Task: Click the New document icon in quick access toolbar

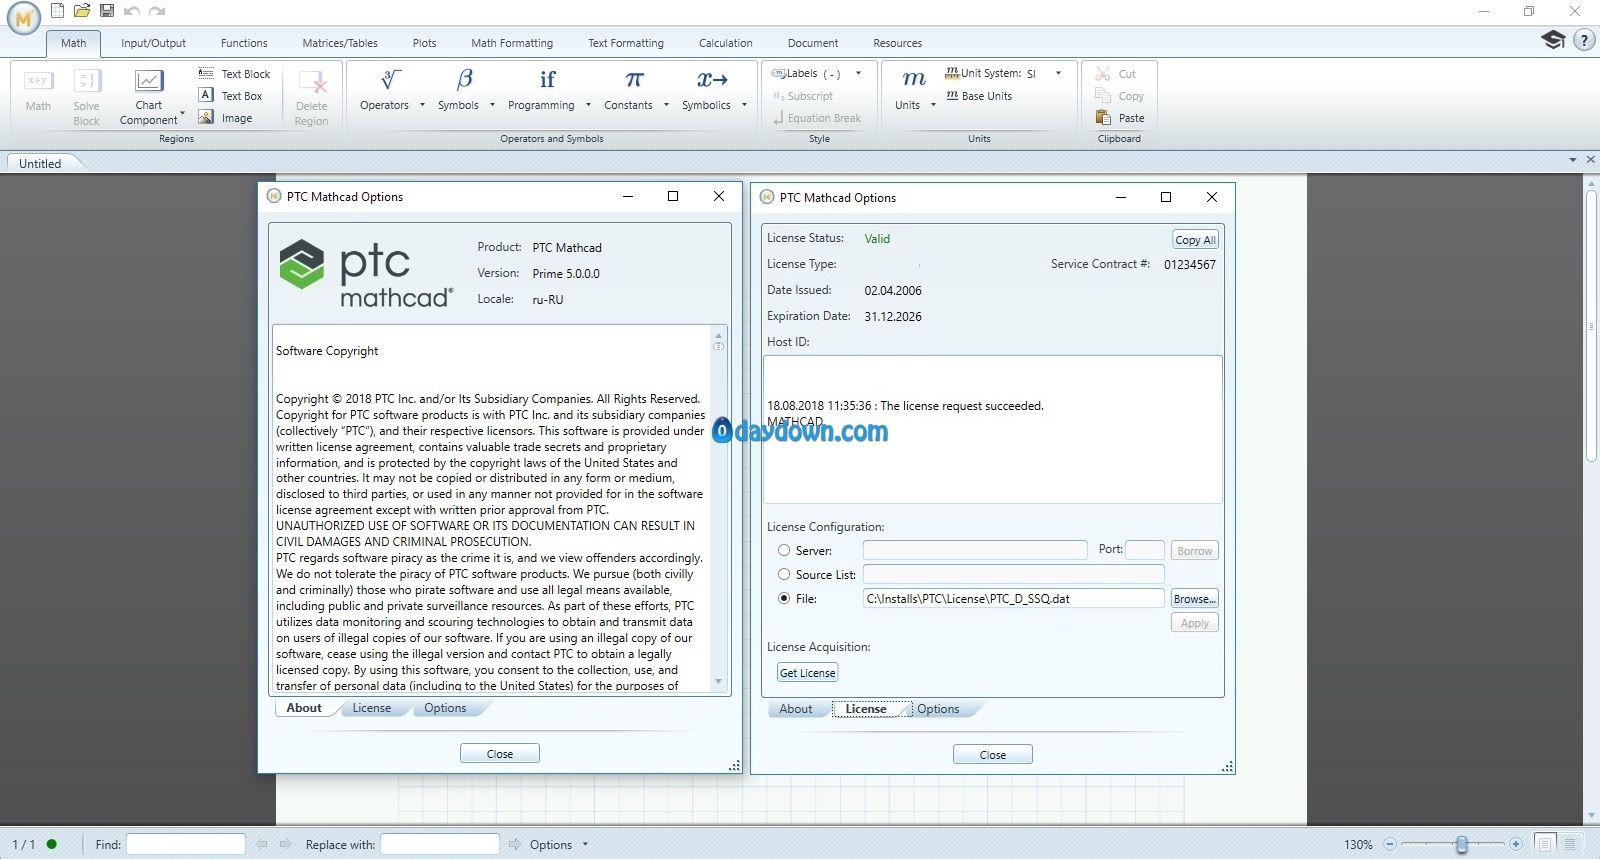Action: coord(57,11)
